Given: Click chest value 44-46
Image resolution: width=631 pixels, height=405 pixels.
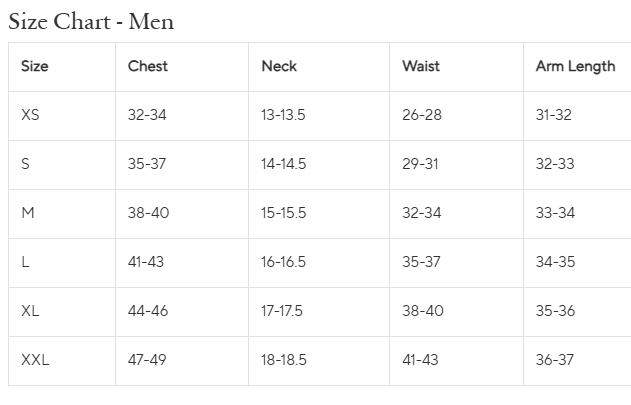Looking at the screenshot, I should (148, 311).
